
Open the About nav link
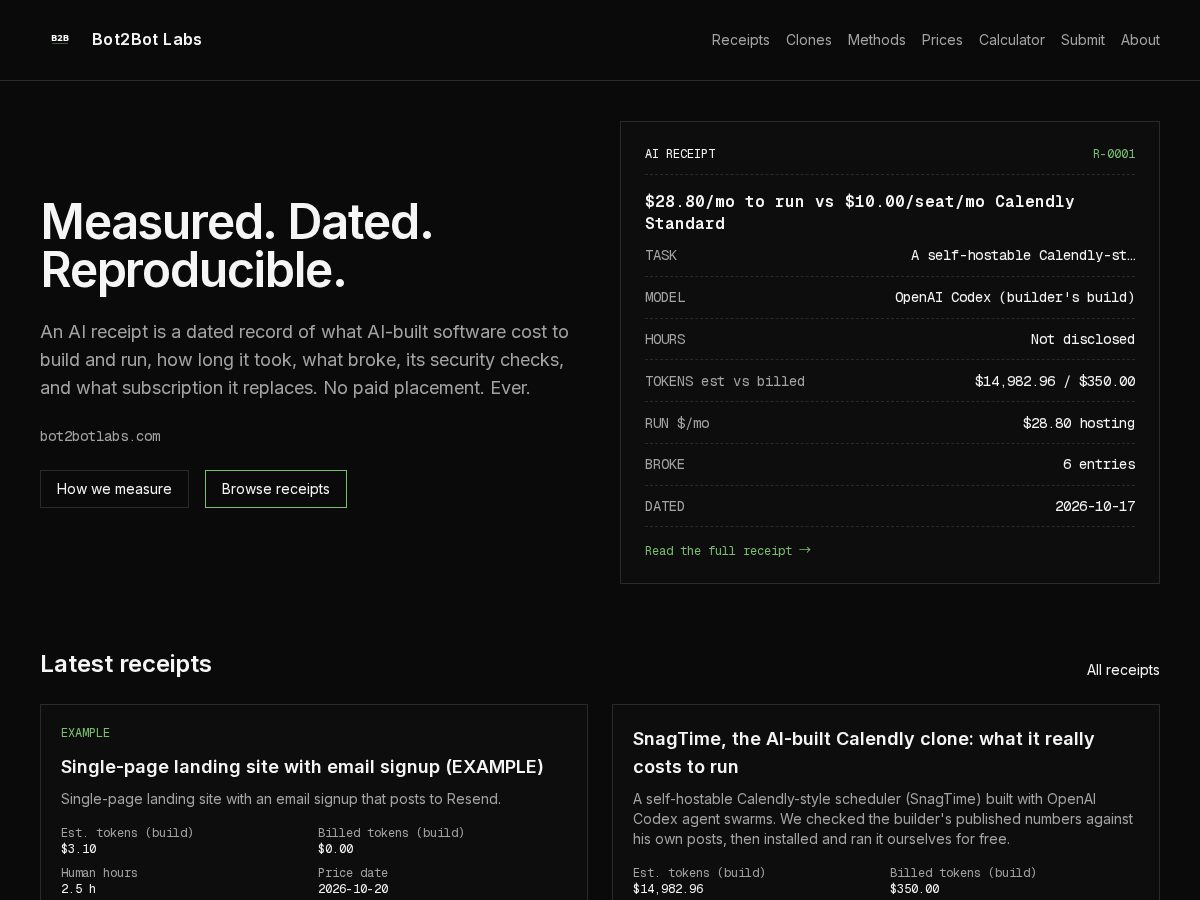pyautogui.click(x=1140, y=40)
